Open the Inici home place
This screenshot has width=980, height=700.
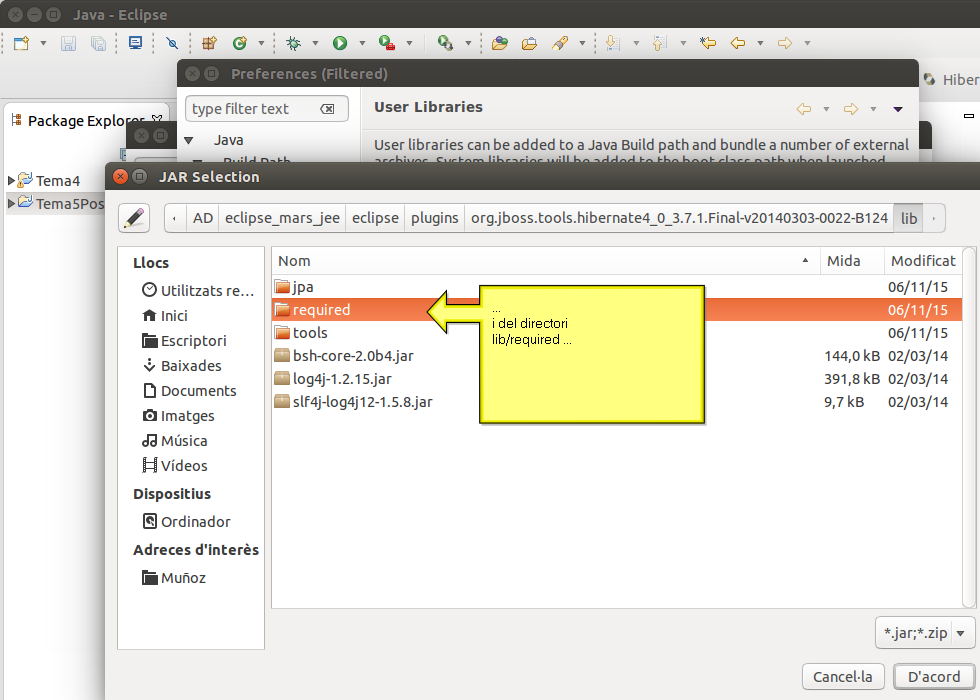coord(165,316)
